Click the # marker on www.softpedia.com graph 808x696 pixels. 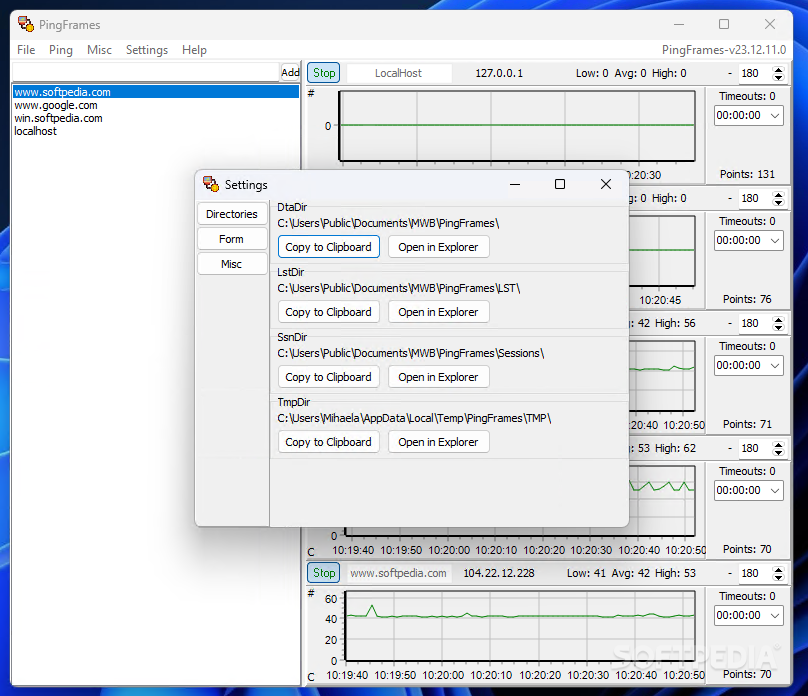[311, 593]
